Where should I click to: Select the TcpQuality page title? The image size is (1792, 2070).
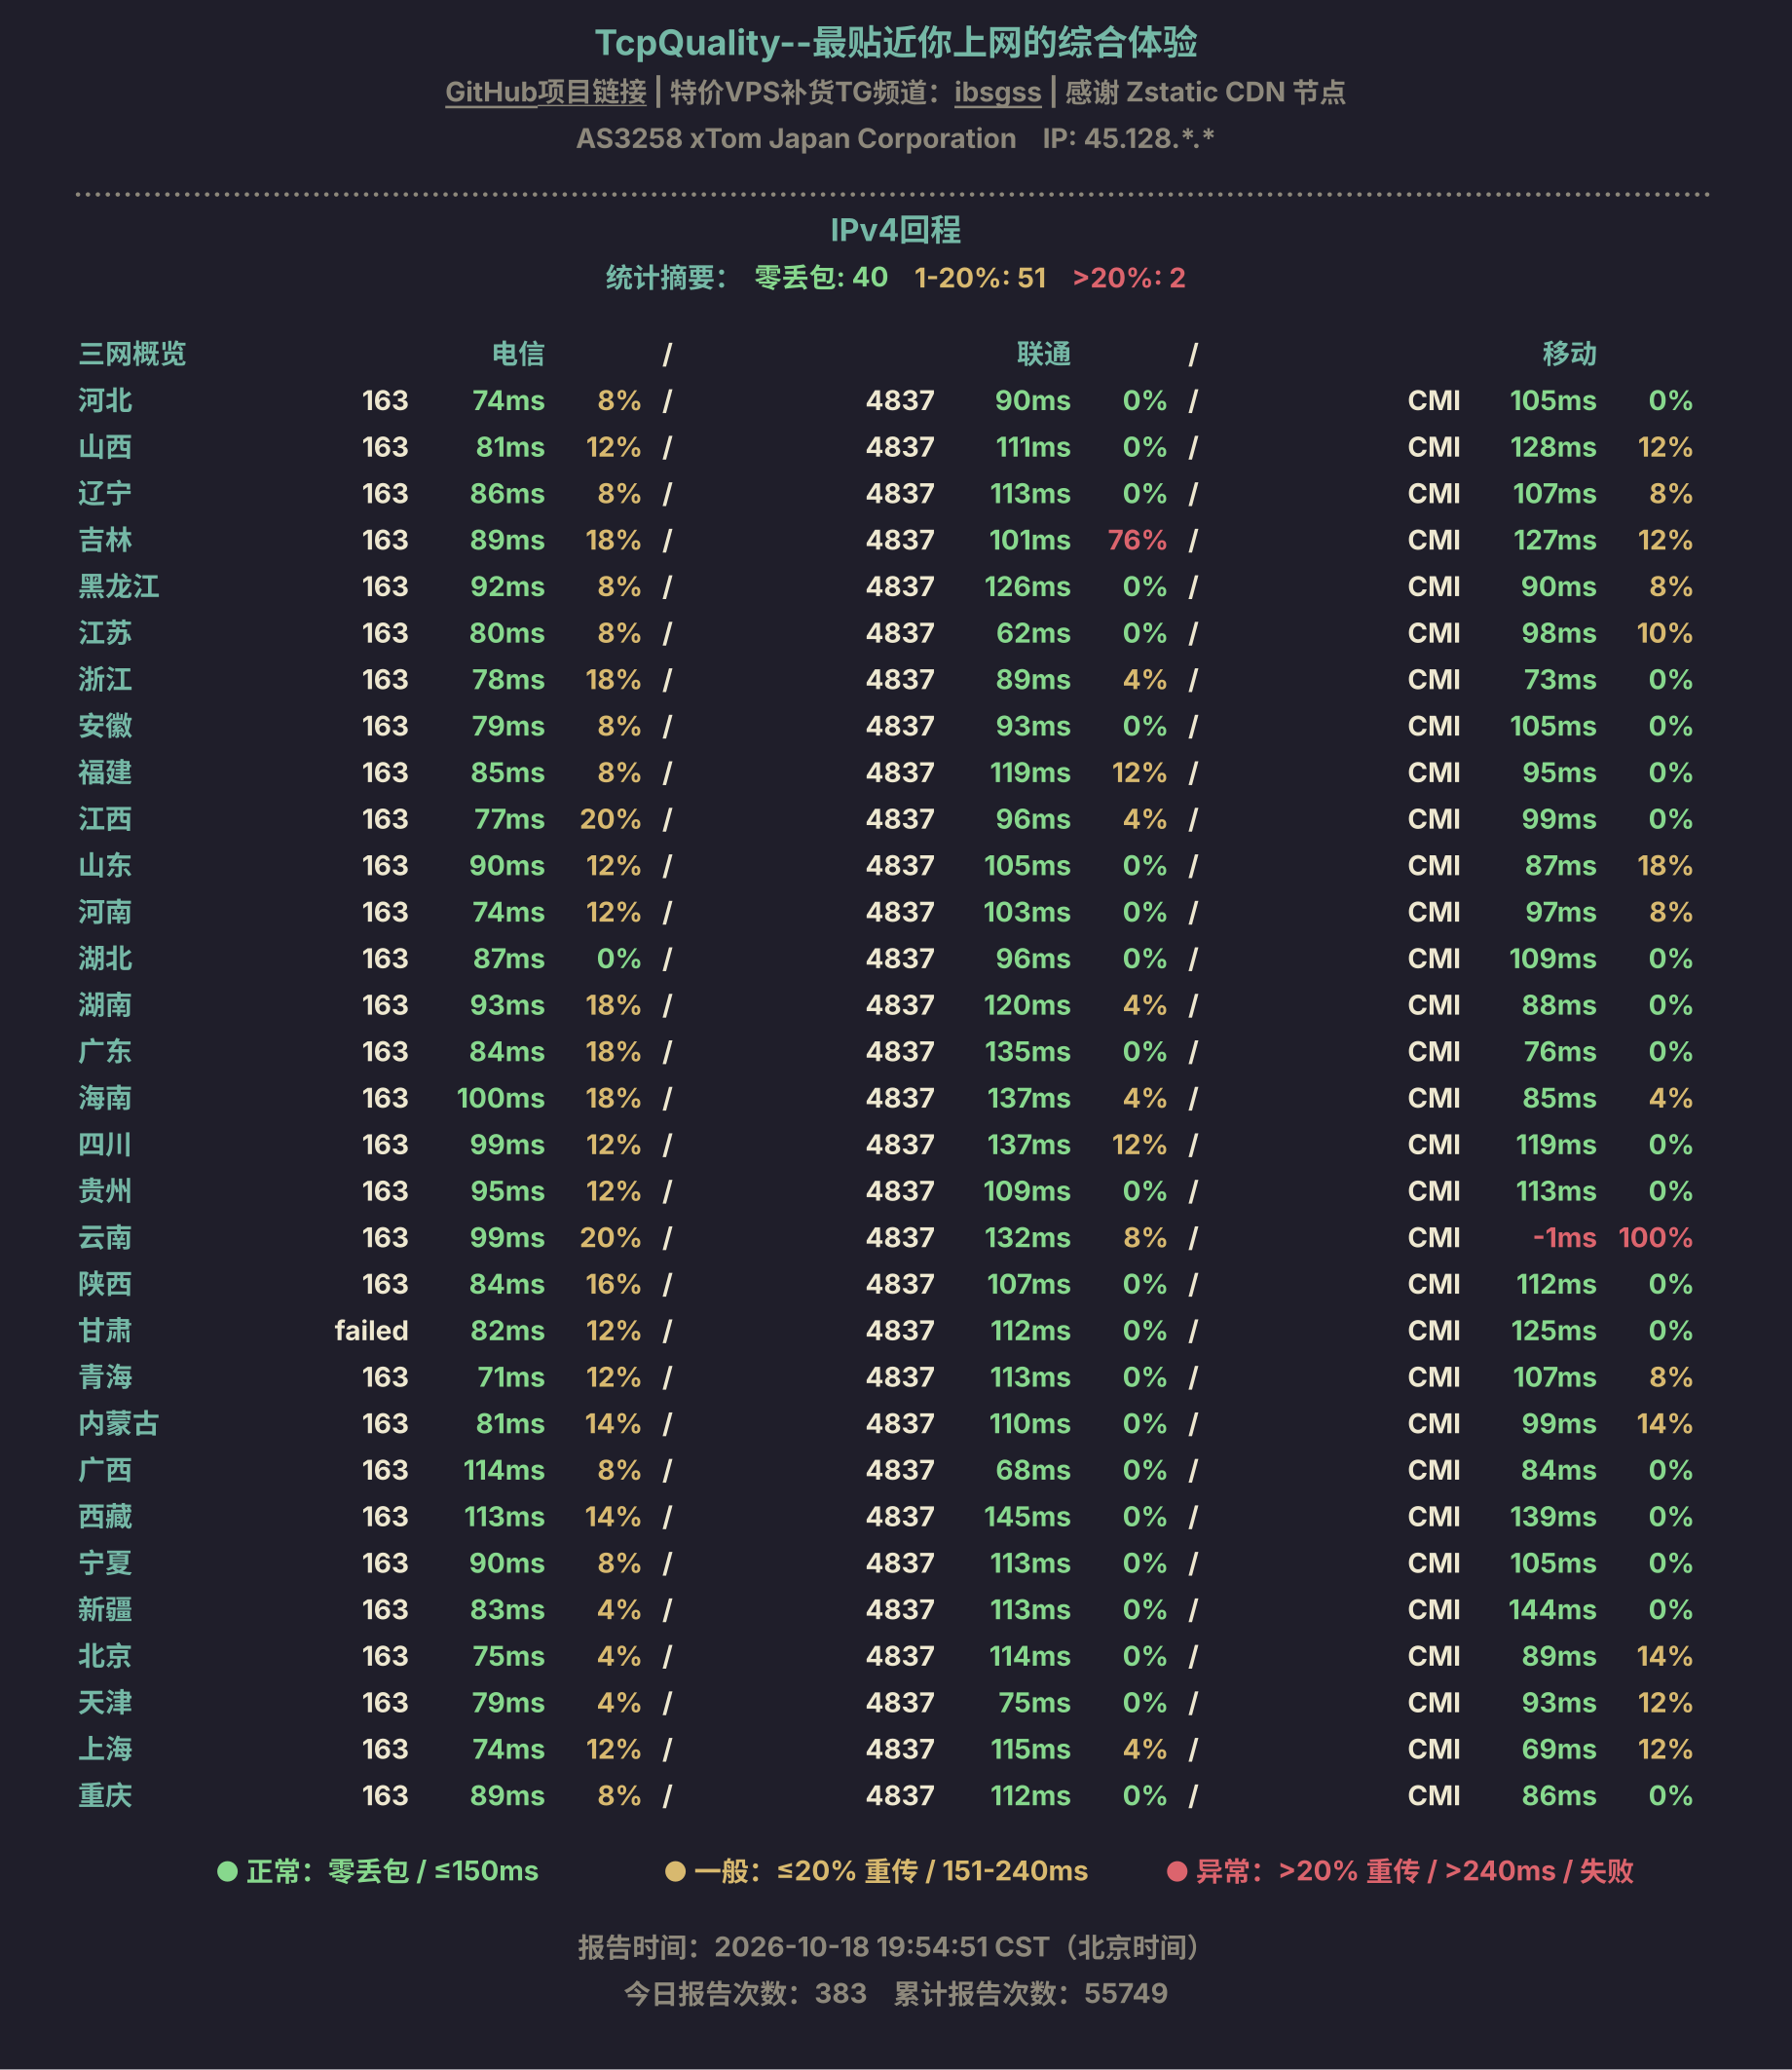click(x=896, y=42)
